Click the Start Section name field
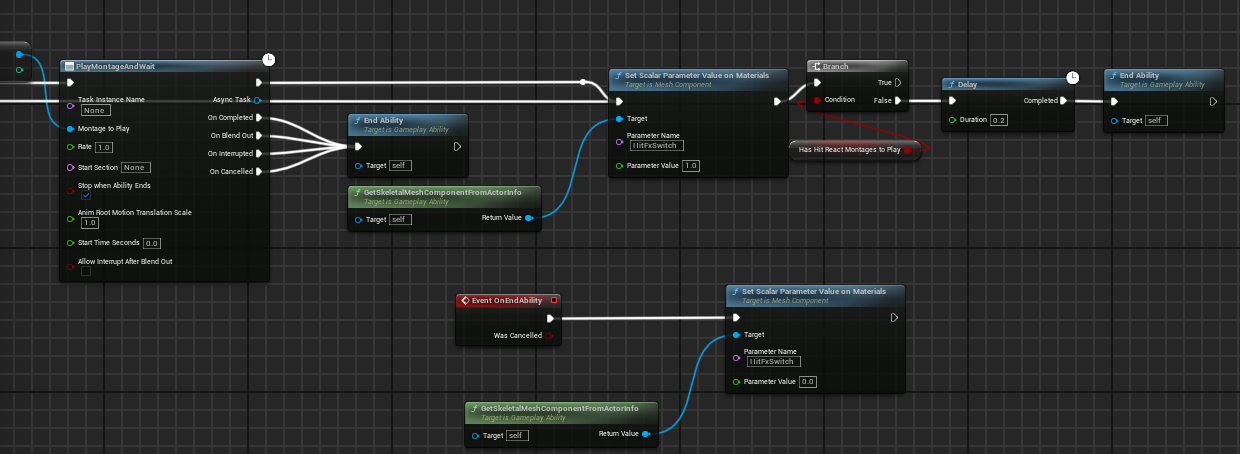 pyautogui.click(x=136, y=167)
